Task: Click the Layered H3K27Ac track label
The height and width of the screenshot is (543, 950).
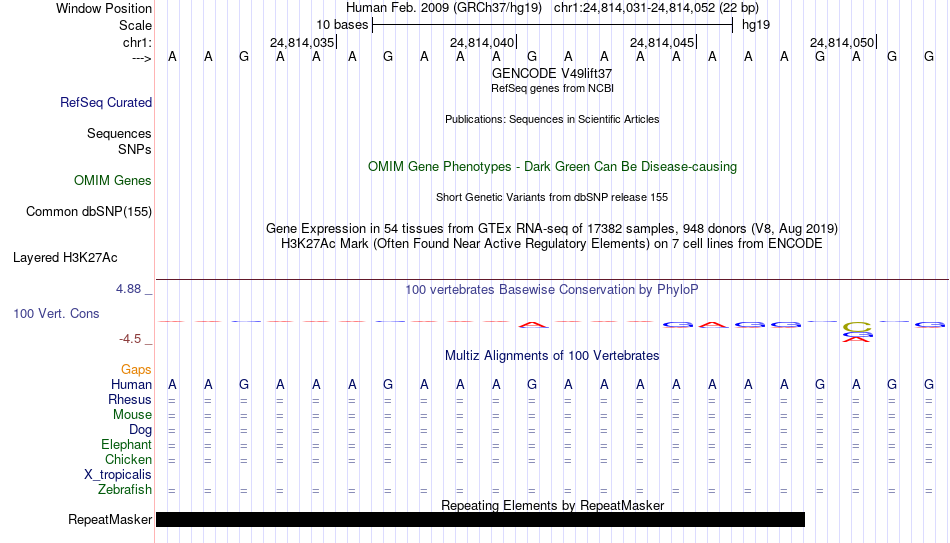Action: (65, 258)
